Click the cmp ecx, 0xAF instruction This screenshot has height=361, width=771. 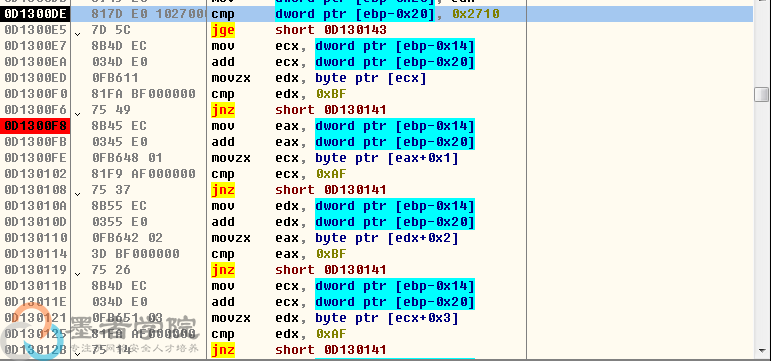pos(279,174)
